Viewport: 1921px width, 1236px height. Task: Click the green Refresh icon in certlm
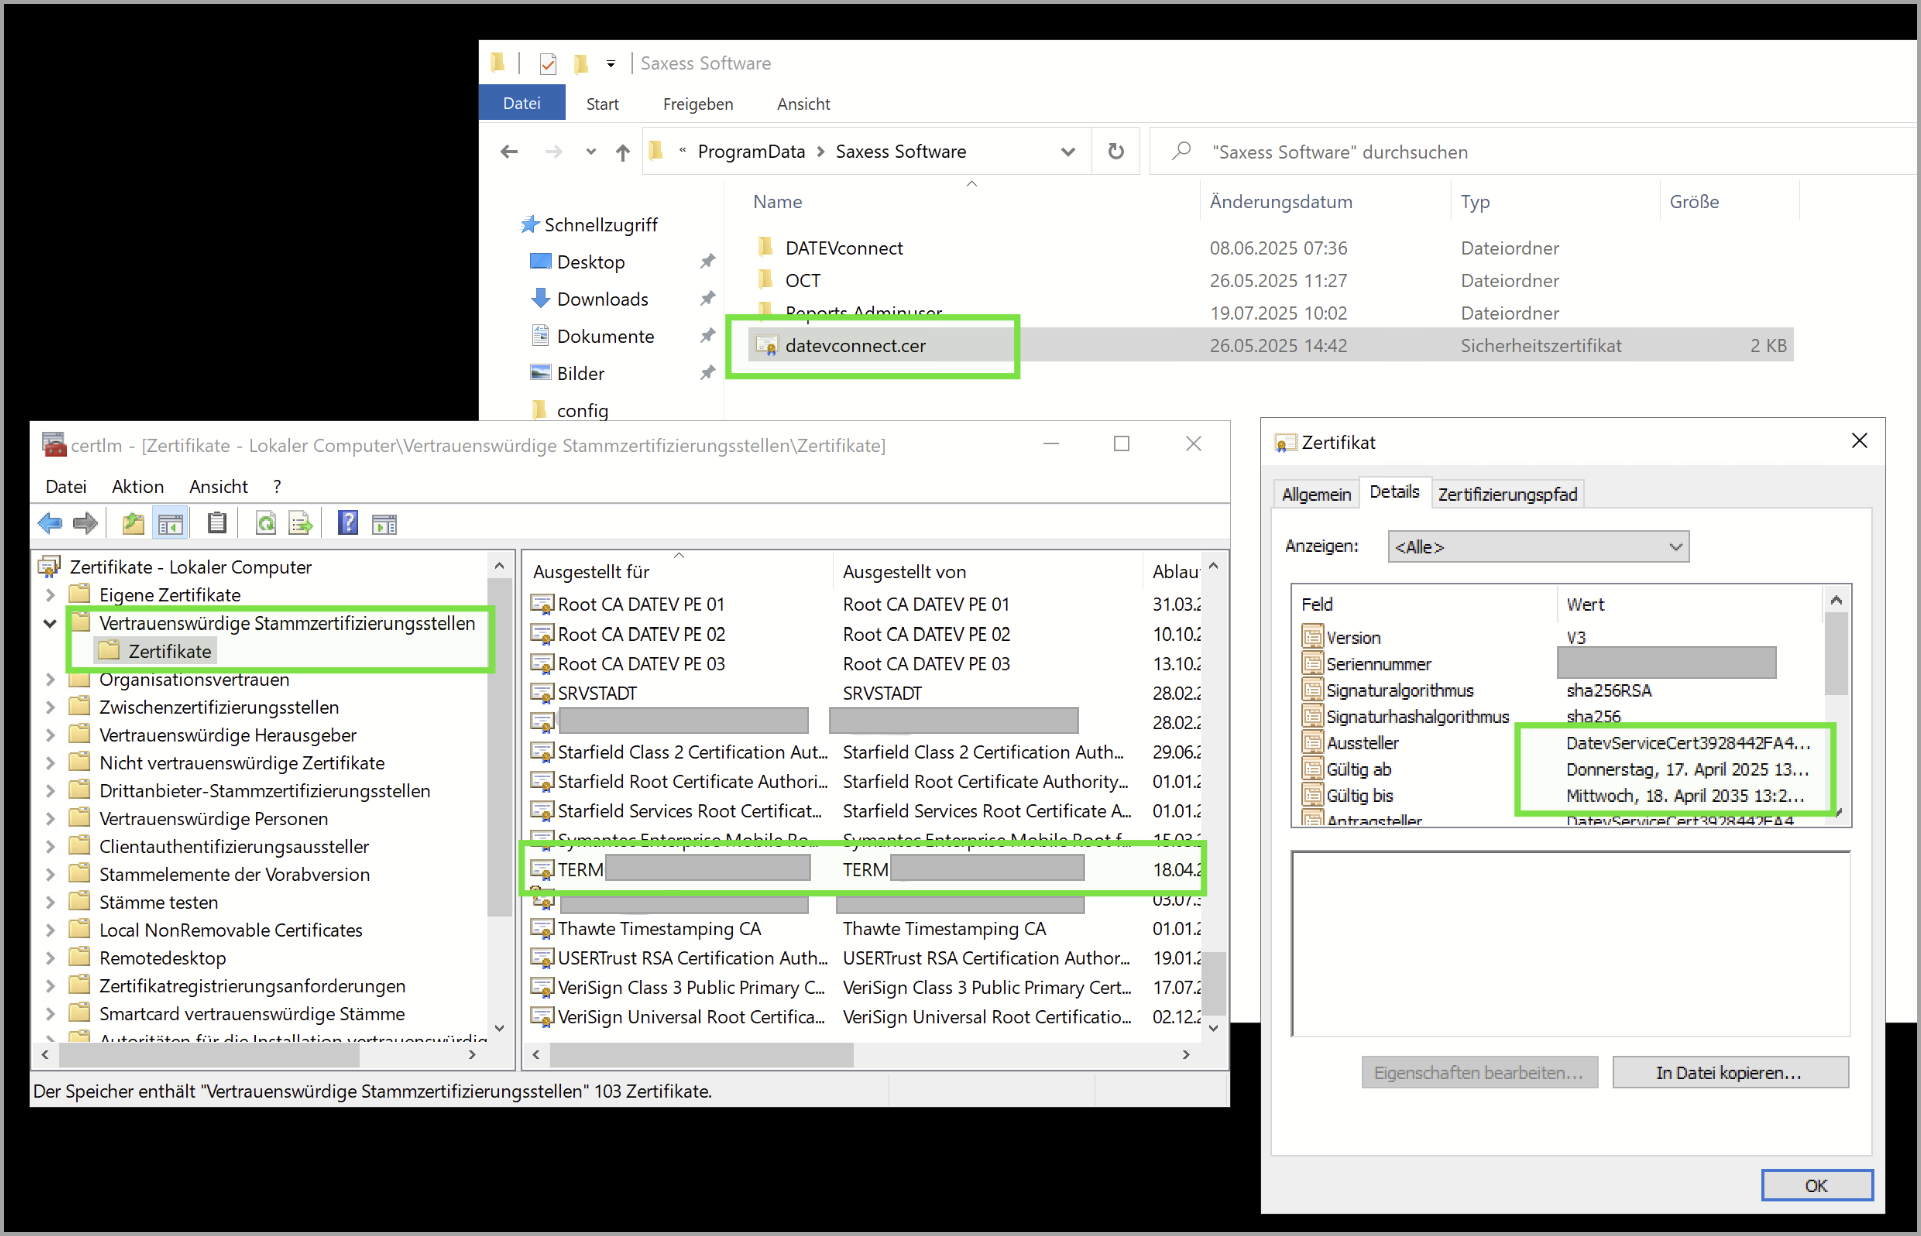point(266,523)
